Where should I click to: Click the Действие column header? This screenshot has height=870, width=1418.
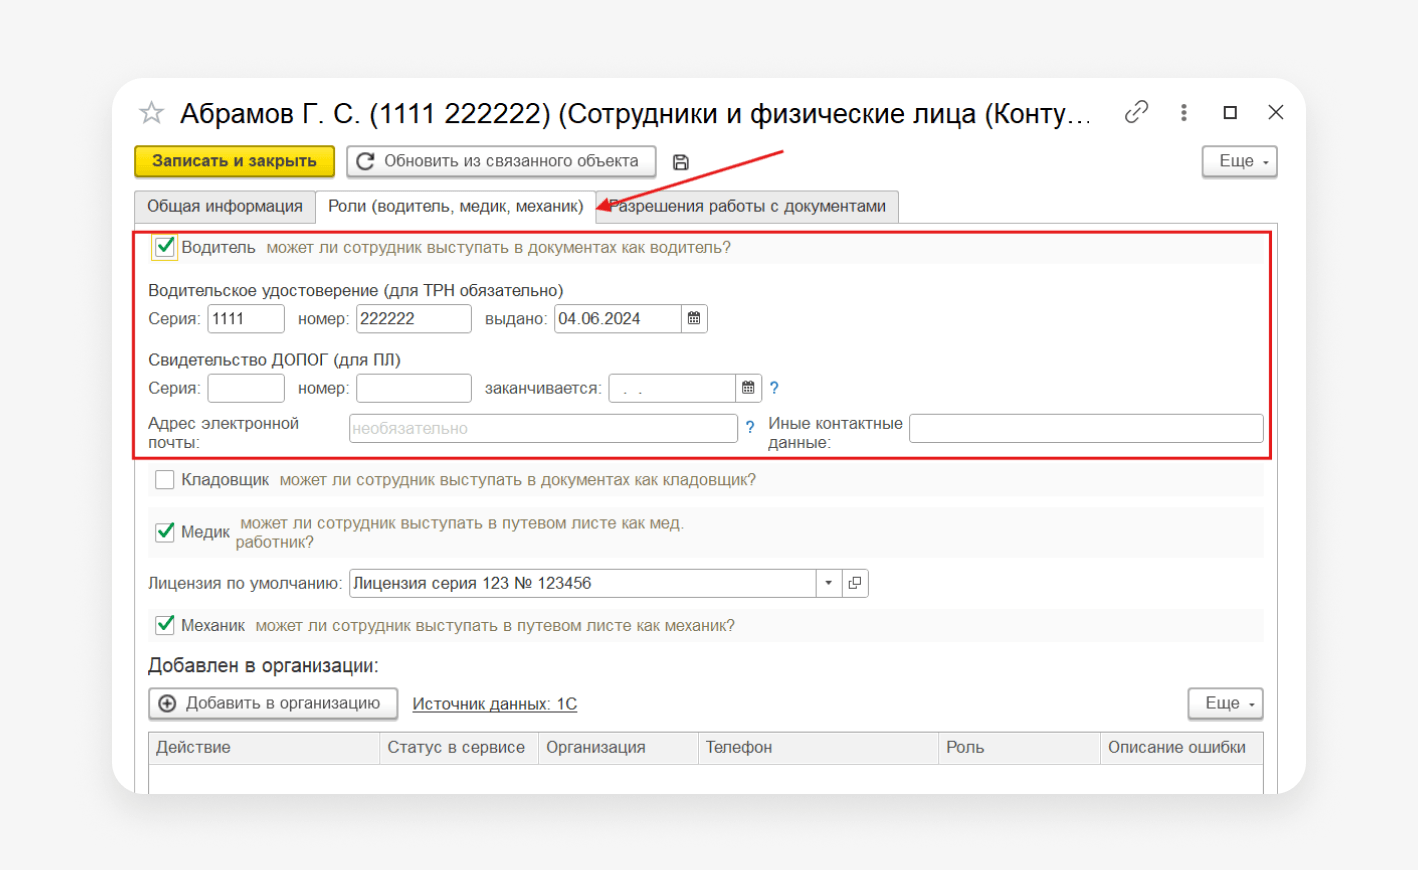(x=264, y=748)
